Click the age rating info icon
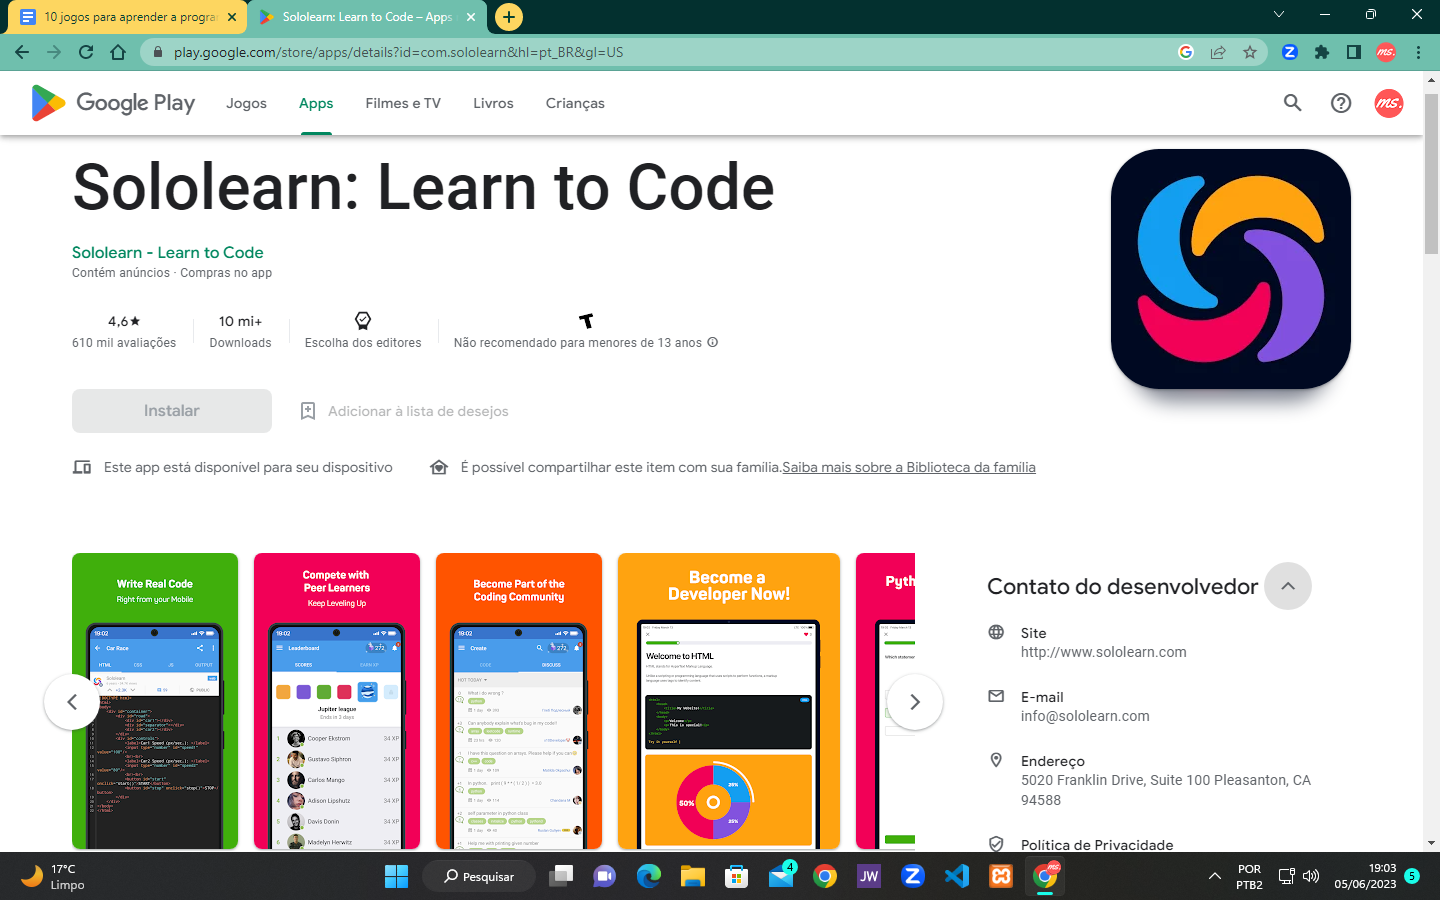 (713, 342)
